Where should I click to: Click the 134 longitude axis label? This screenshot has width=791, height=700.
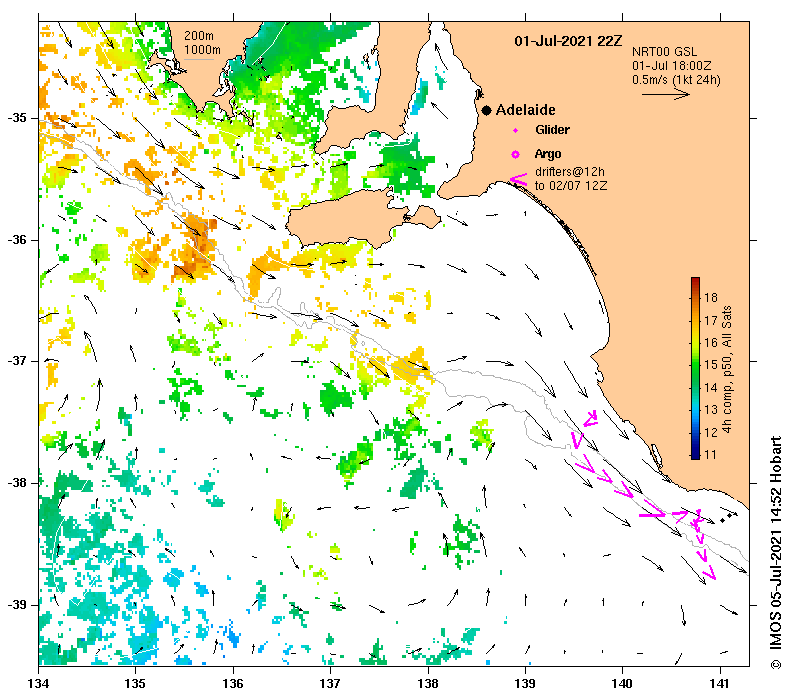tap(38, 683)
